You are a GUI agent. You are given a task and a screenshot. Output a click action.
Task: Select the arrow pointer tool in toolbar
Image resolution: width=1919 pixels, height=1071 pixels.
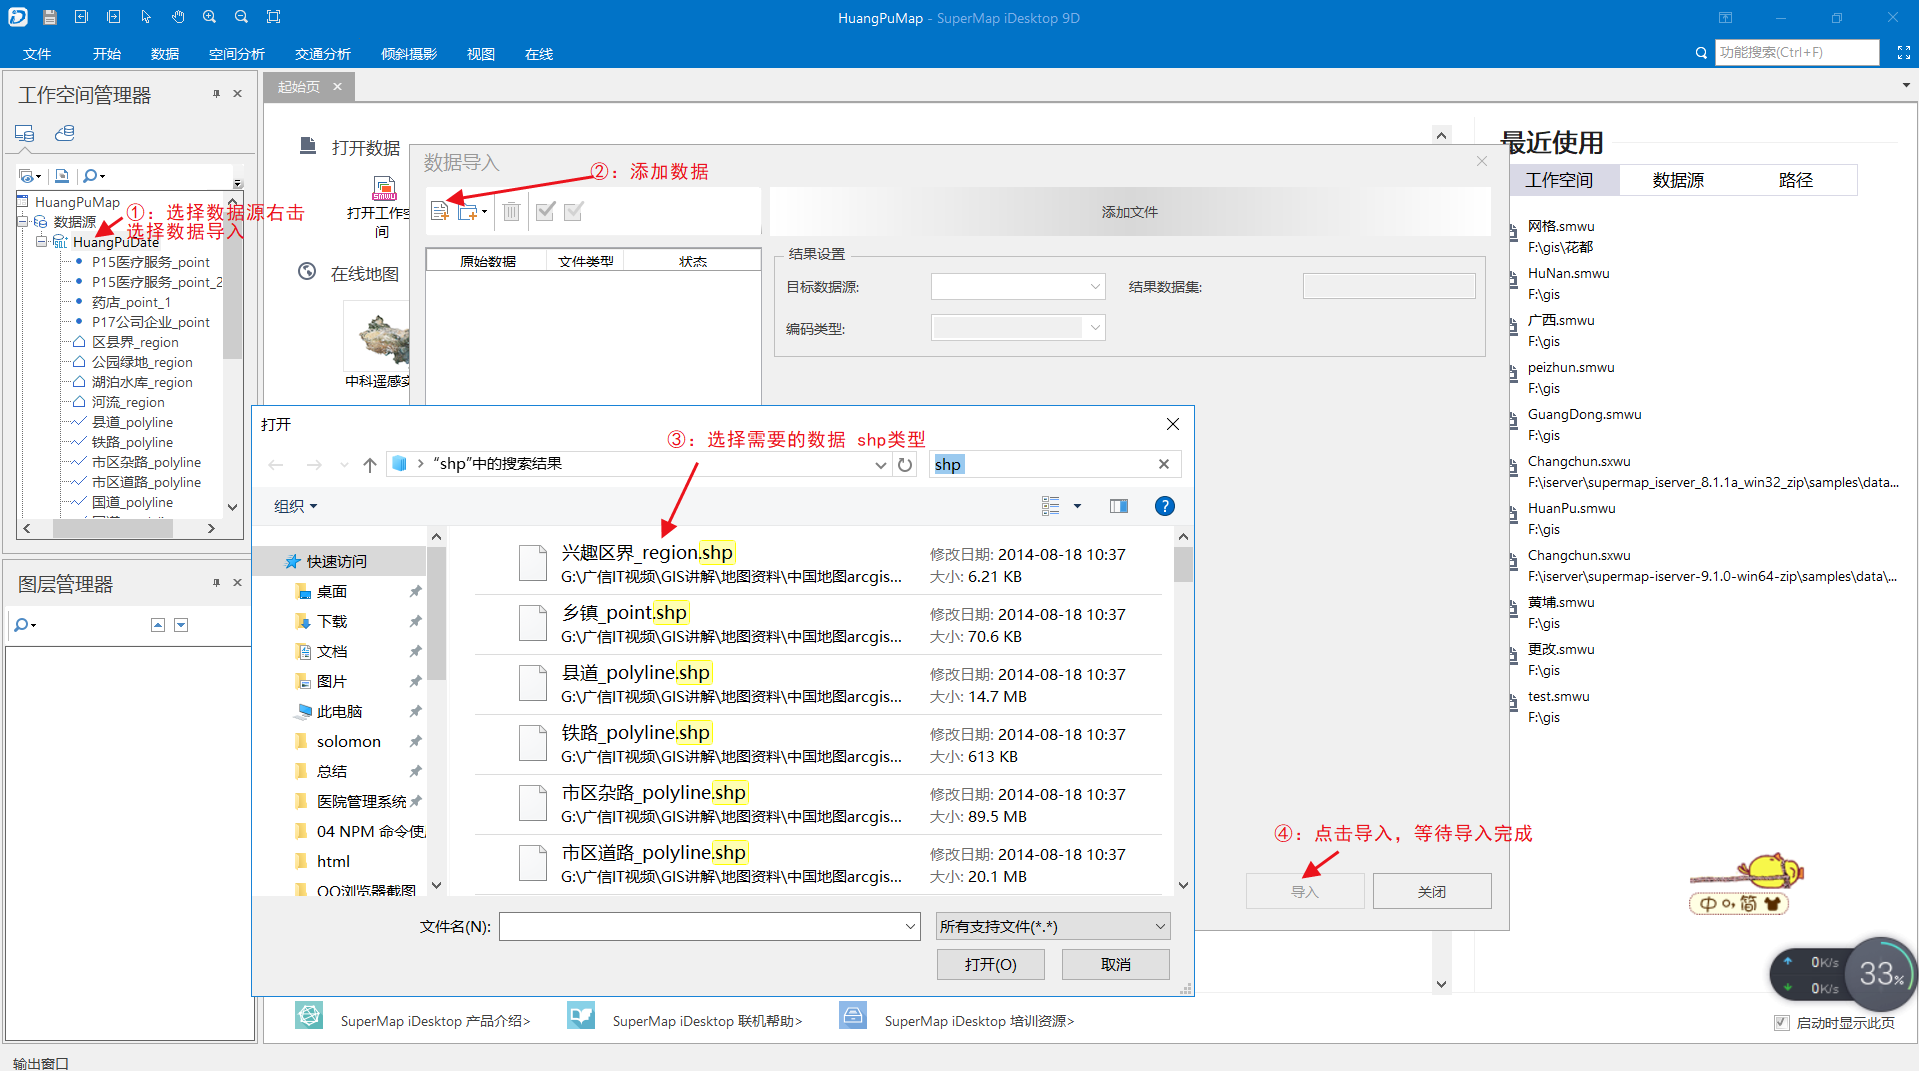point(146,15)
